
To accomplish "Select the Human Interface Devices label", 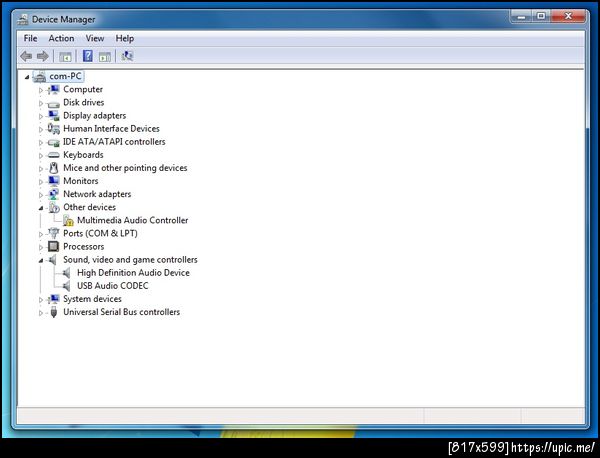I will tap(111, 129).
